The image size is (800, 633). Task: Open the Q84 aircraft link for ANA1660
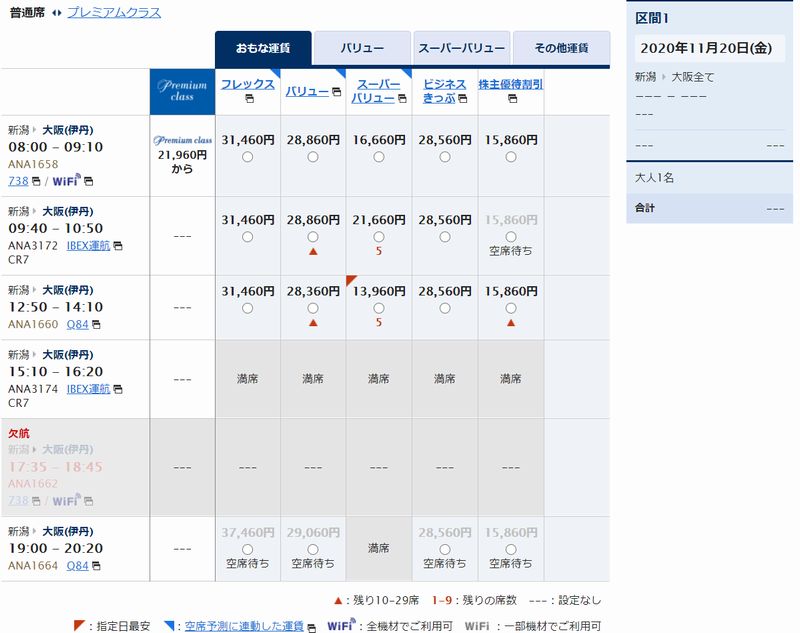click(78, 324)
